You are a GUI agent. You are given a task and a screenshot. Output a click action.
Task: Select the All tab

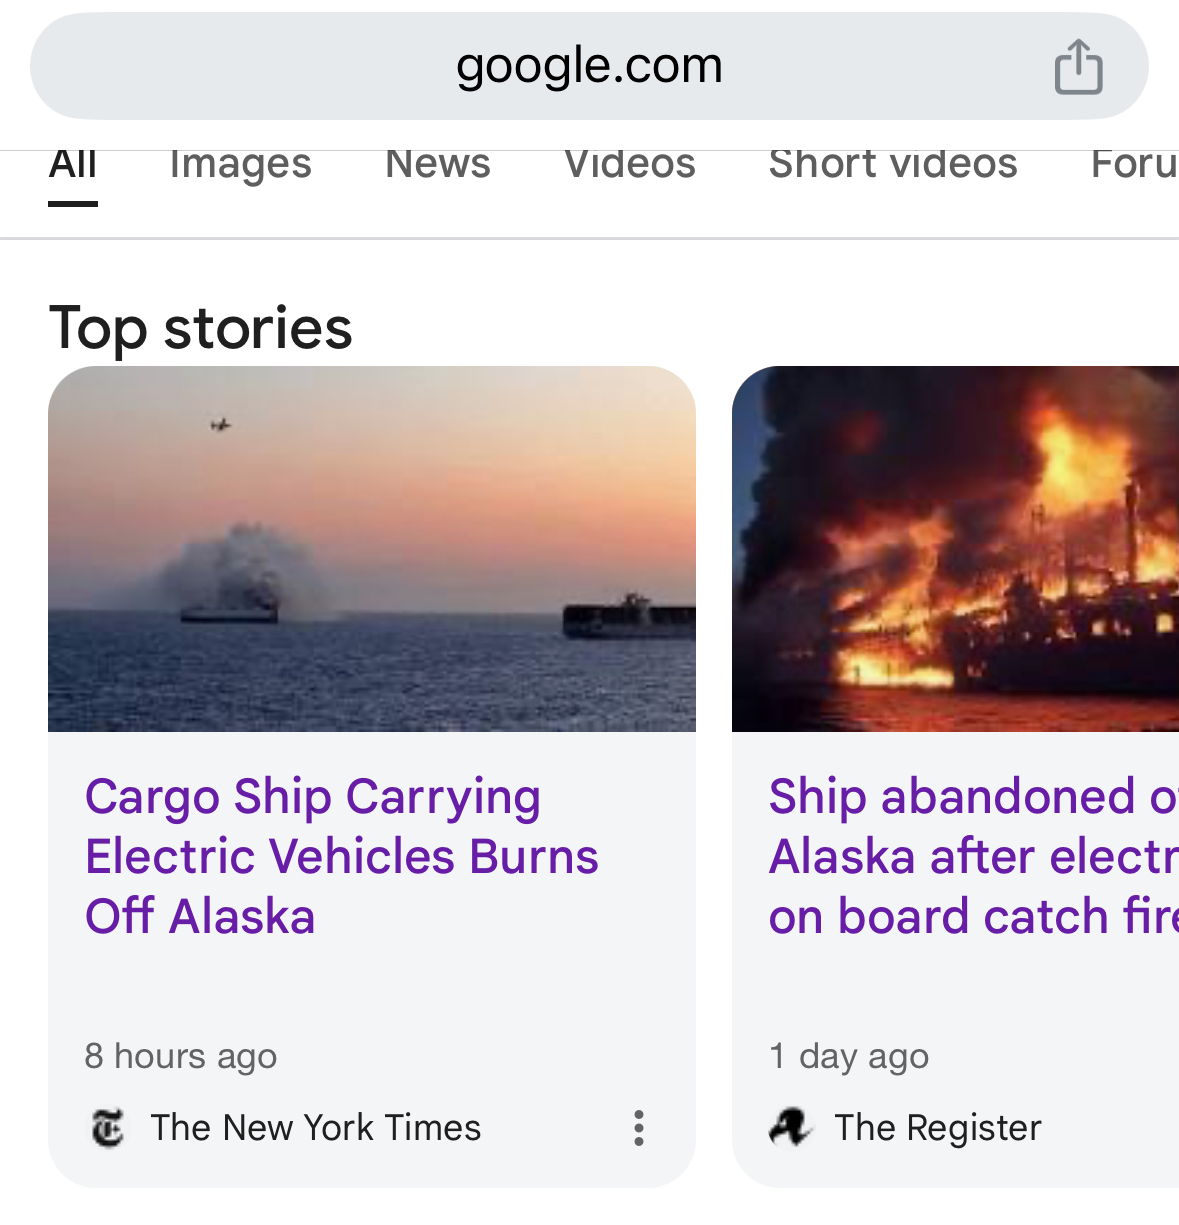click(73, 164)
